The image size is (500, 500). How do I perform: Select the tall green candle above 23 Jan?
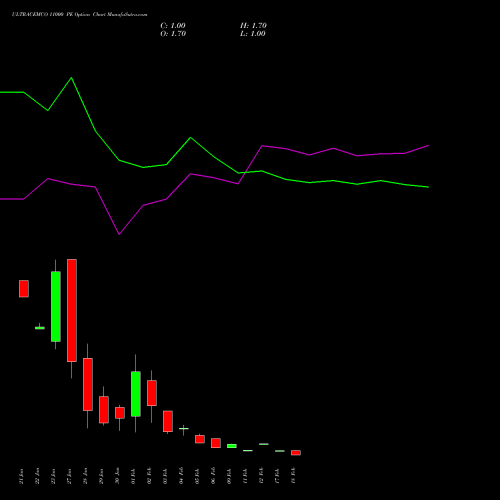[56, 306]
